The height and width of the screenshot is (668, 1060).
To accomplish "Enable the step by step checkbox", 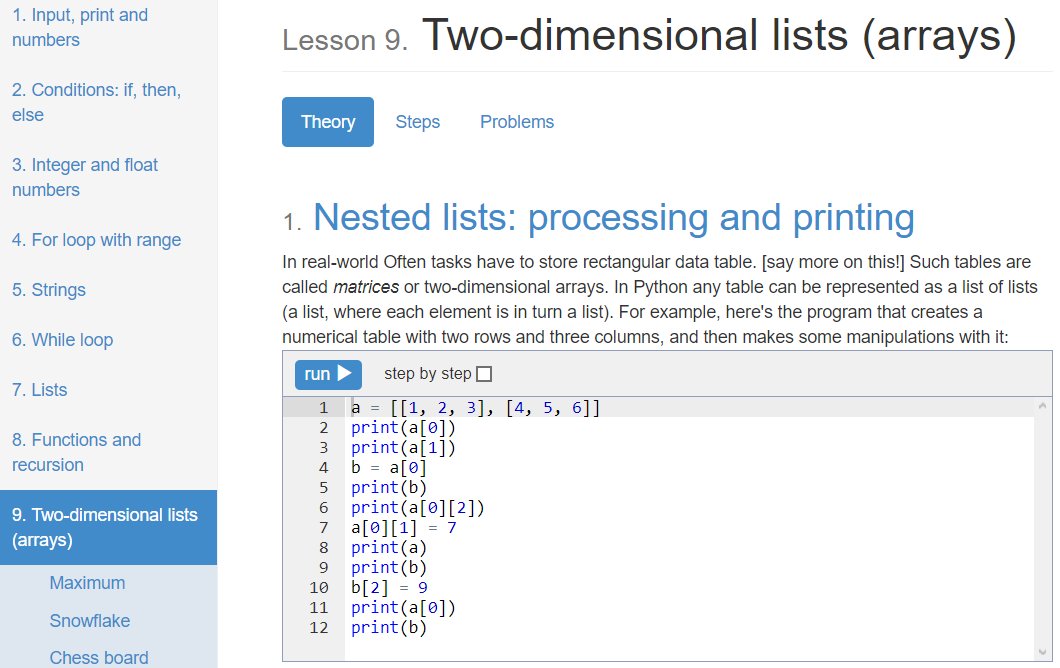I will 484,374.
